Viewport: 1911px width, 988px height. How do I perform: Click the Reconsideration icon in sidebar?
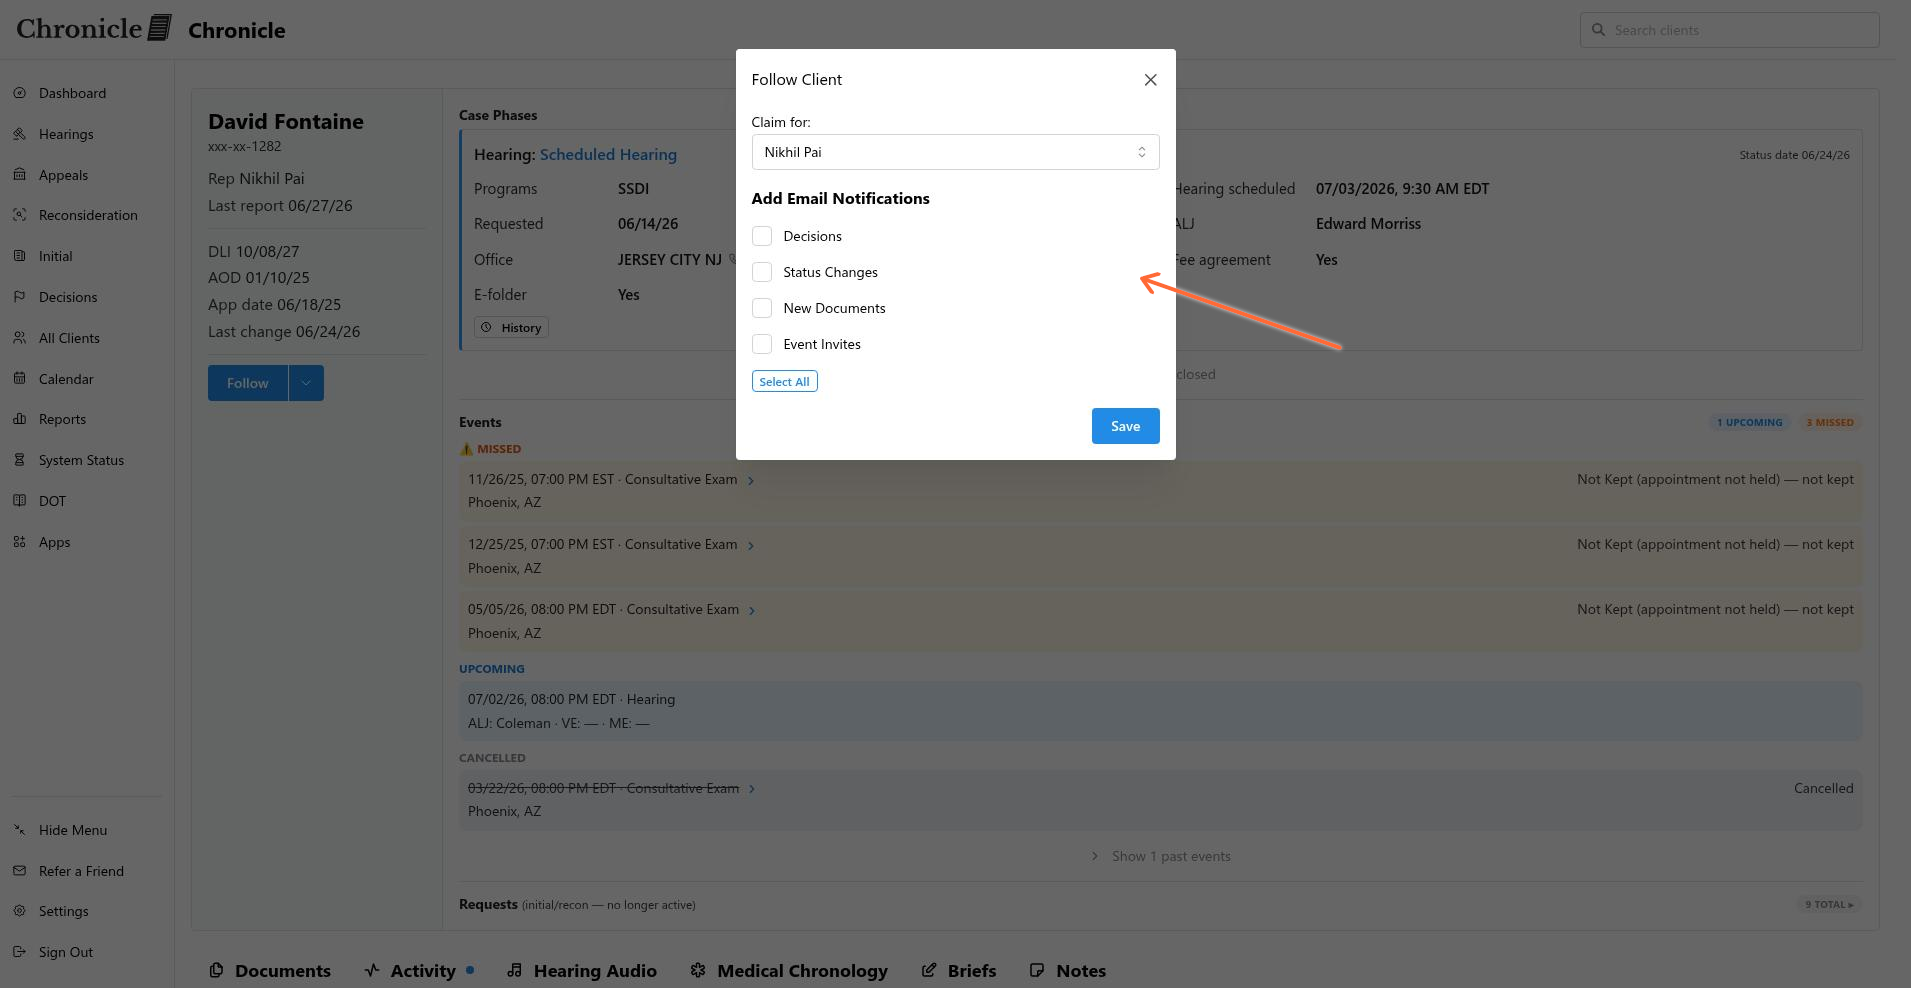[x=20, y=215]
